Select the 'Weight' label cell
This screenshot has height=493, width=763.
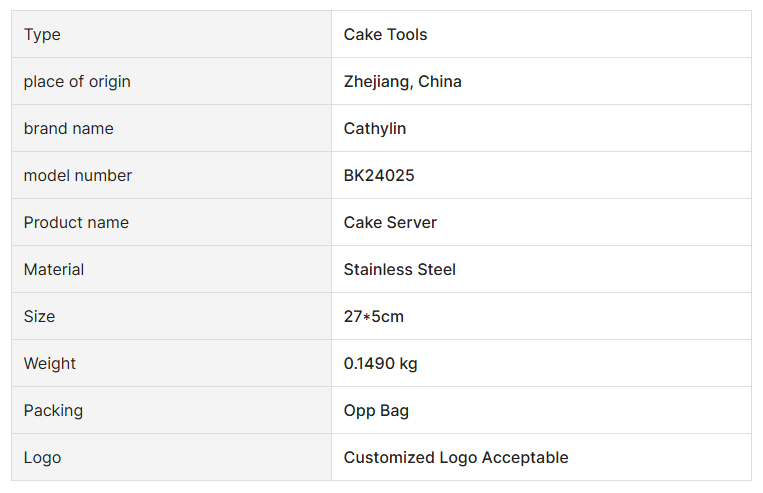point(50,364)
